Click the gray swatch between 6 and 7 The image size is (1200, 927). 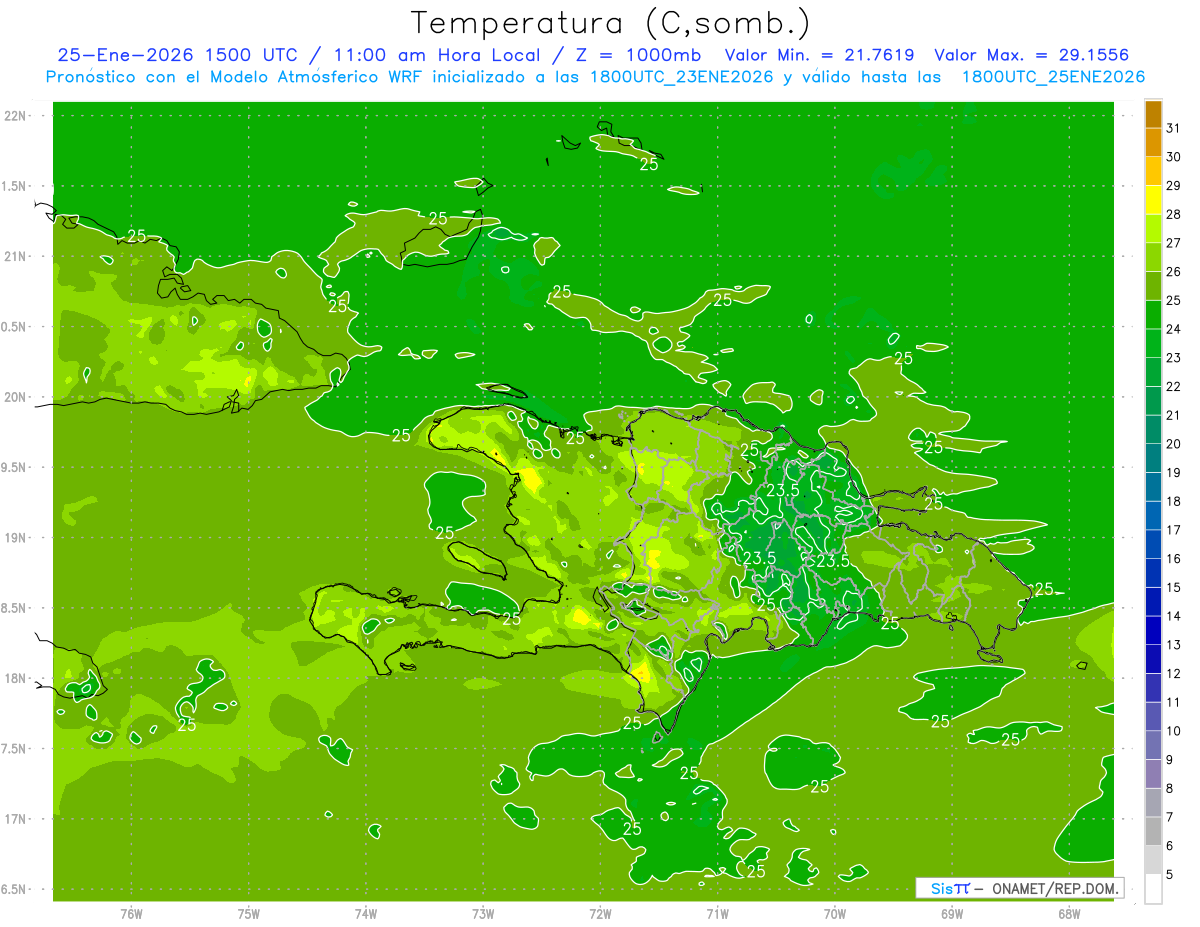pyautogui.click(x=1153, y=831)
